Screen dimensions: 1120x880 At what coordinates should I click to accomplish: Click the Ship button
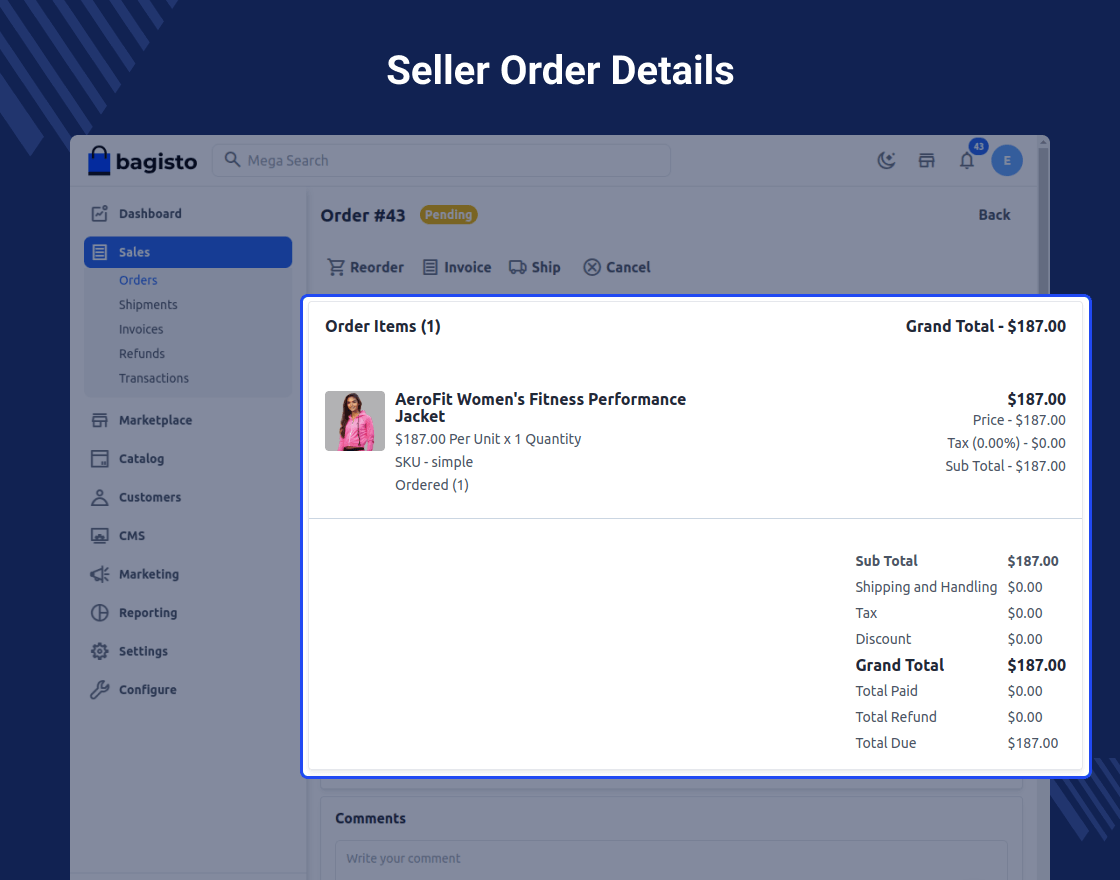[534, 267]
